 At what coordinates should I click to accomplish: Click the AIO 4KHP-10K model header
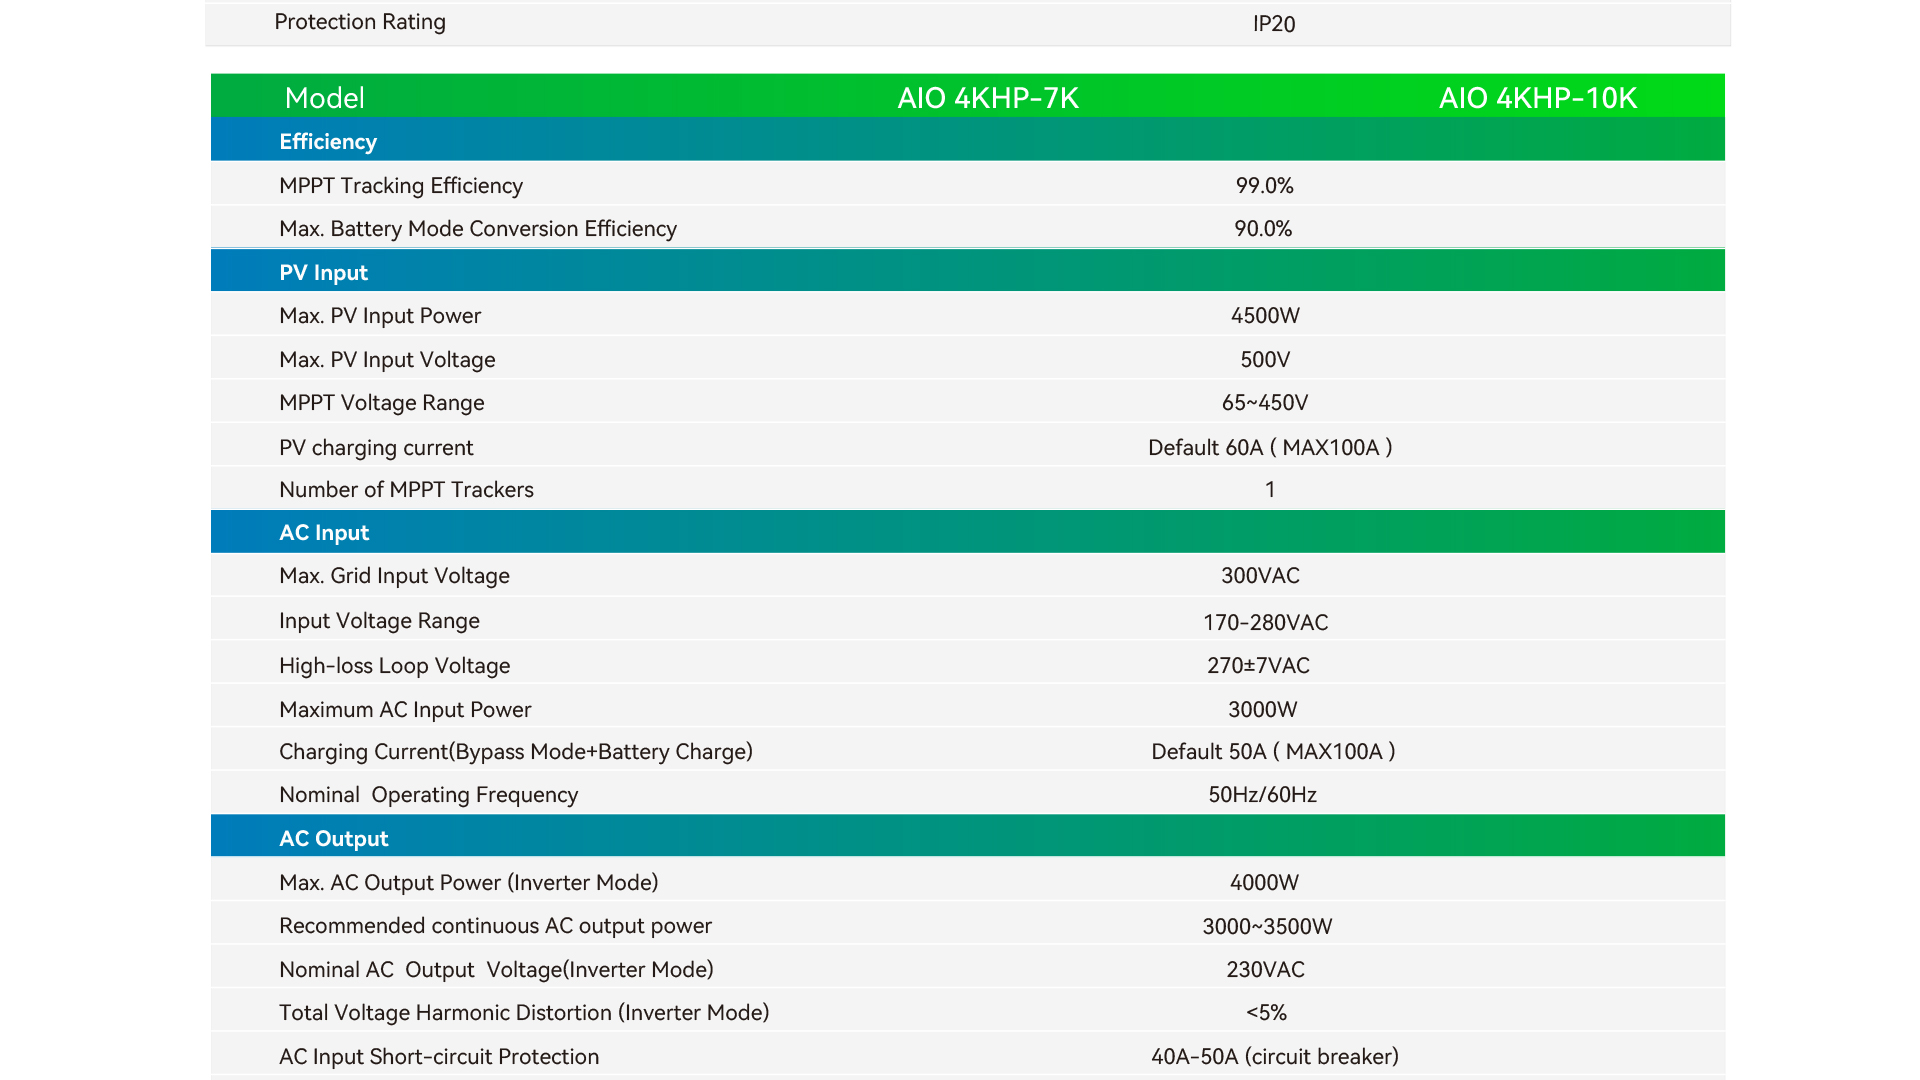[1537, 98]
